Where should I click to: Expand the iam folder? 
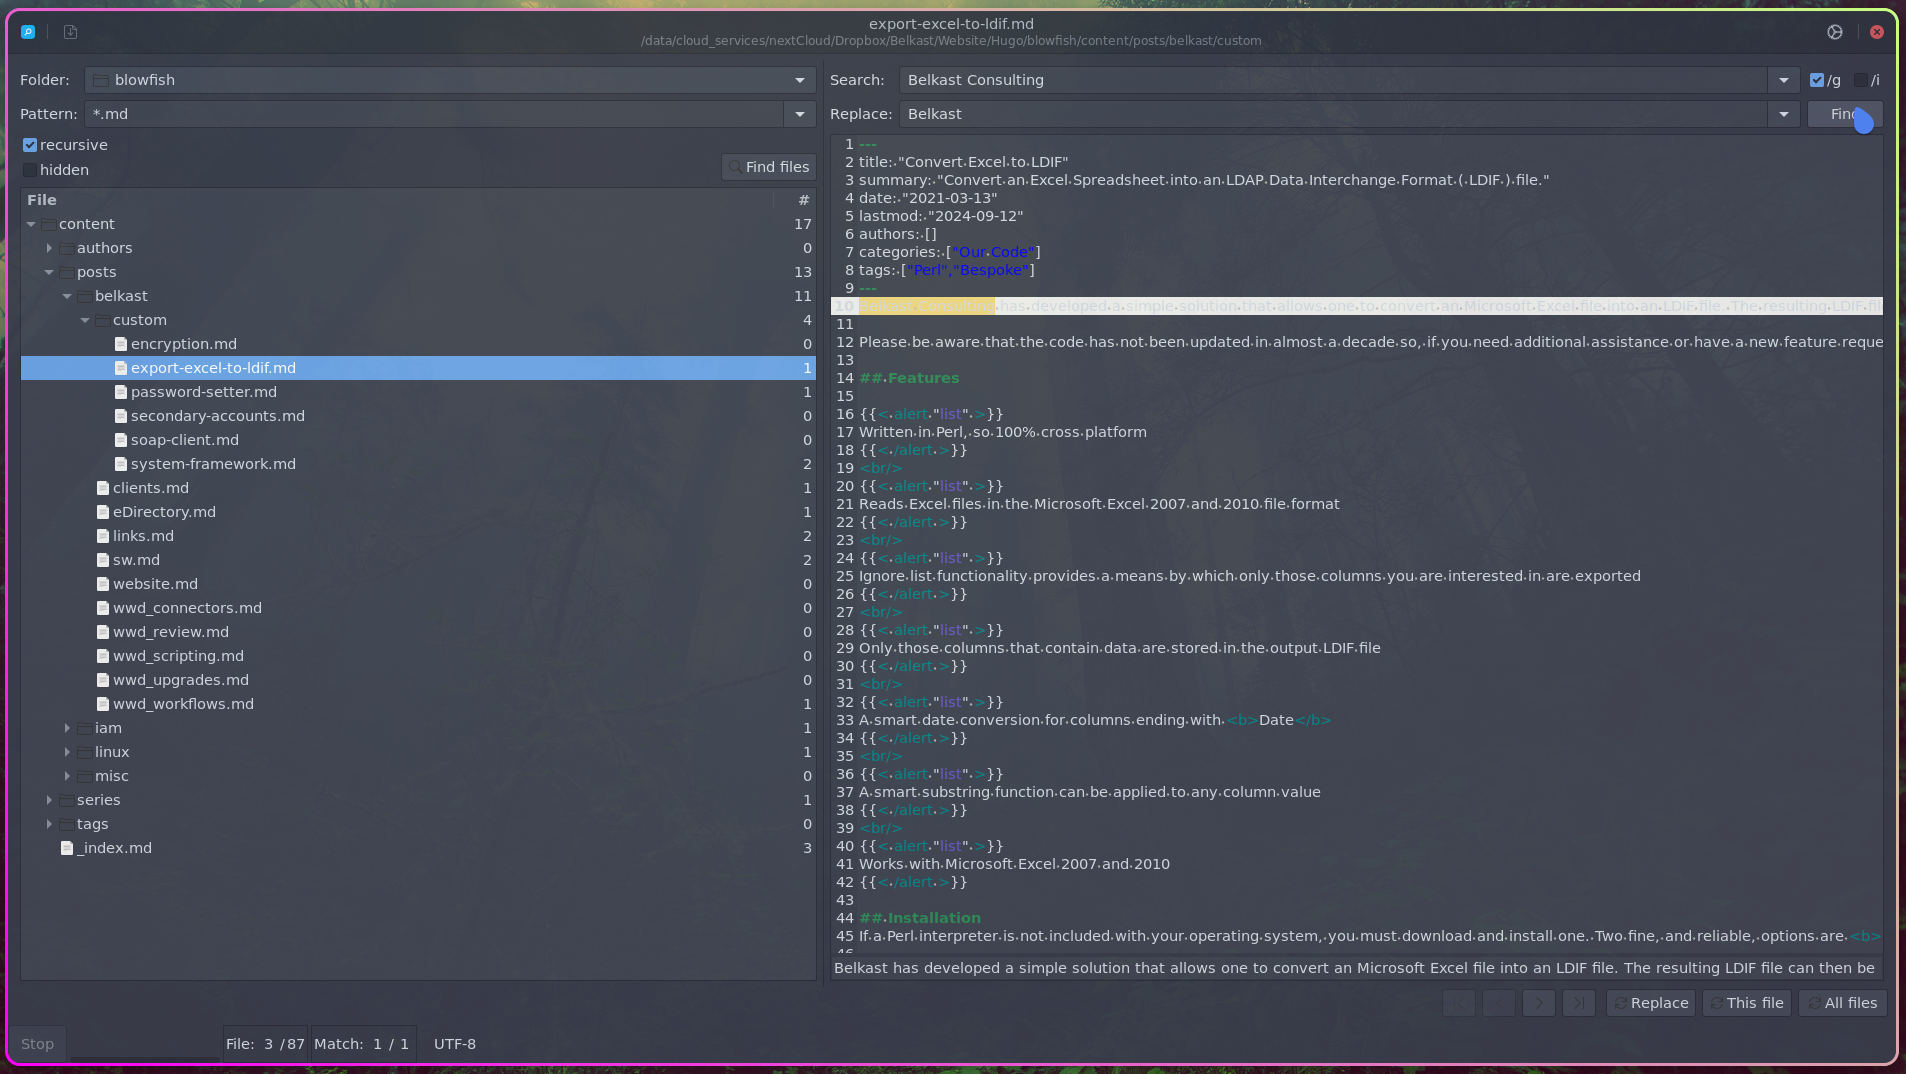point(67,728)
